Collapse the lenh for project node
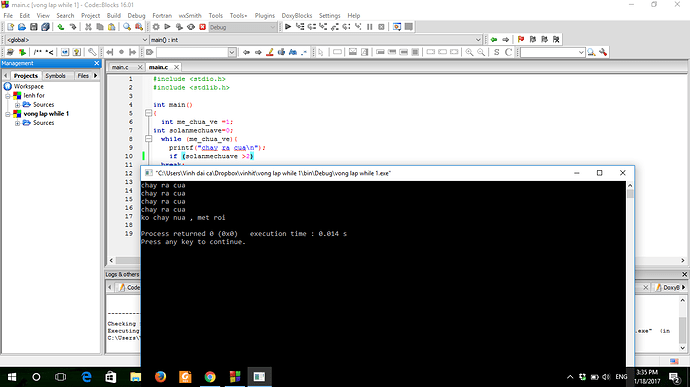Viewport: 690px width, 387px height. coord(7,96)
